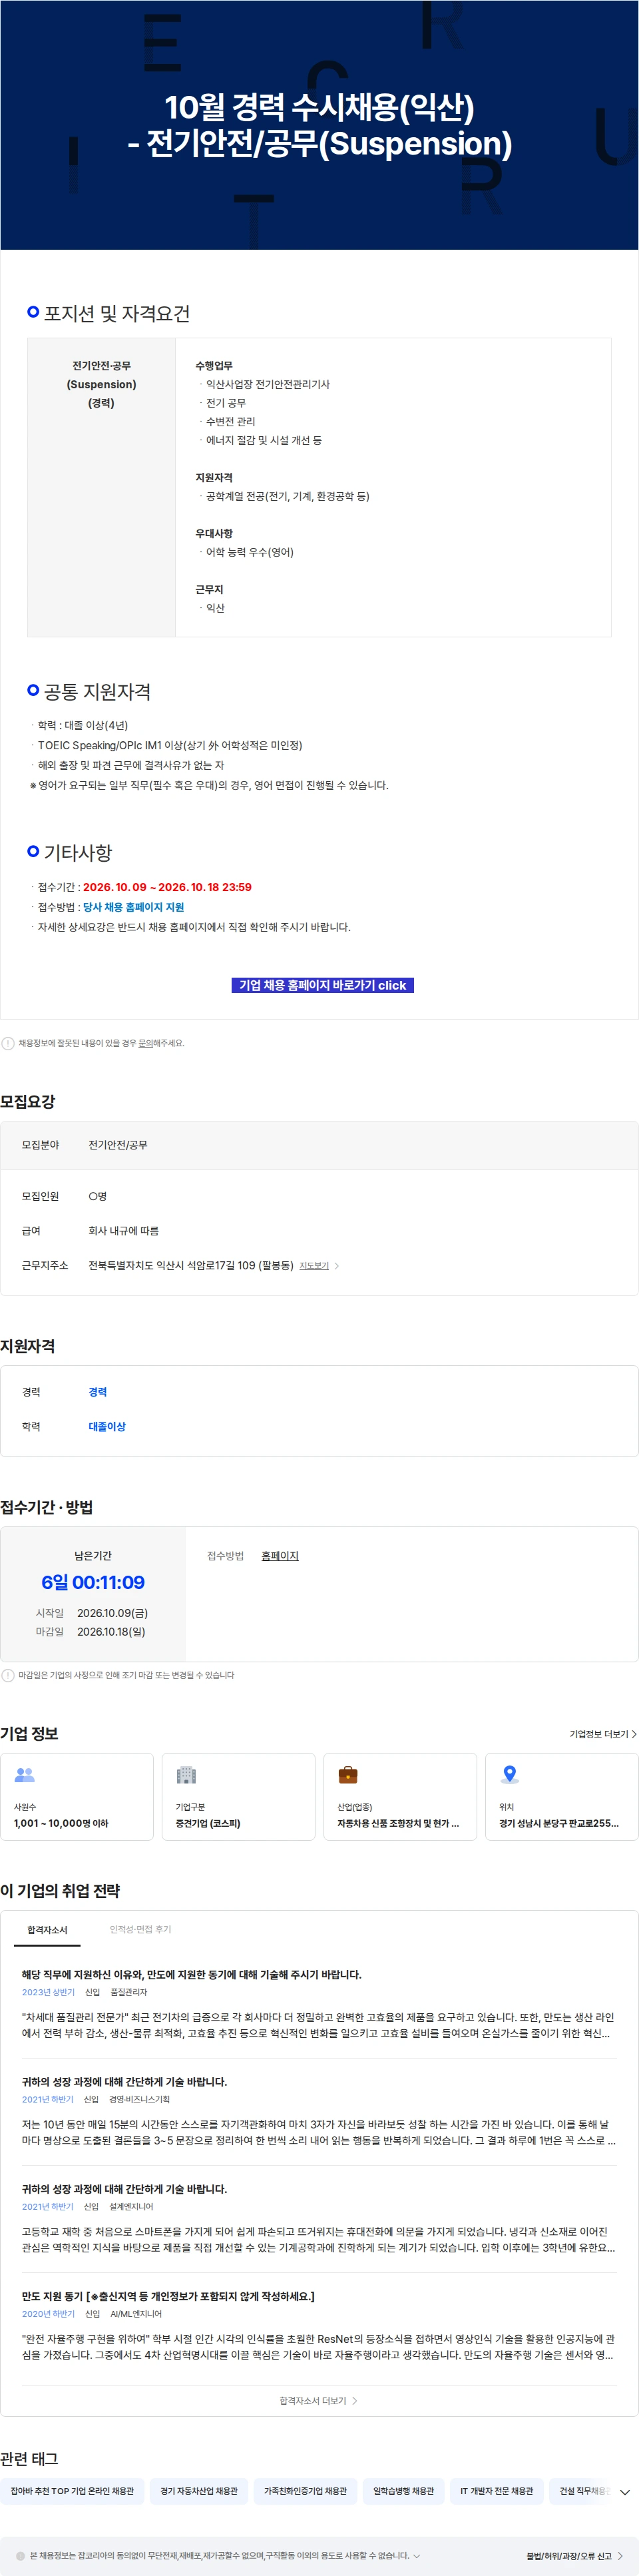Screen dimensions: 639x2576
Task: Click the chevron next to 기업정보 더보기
Action: point(634,1734)
